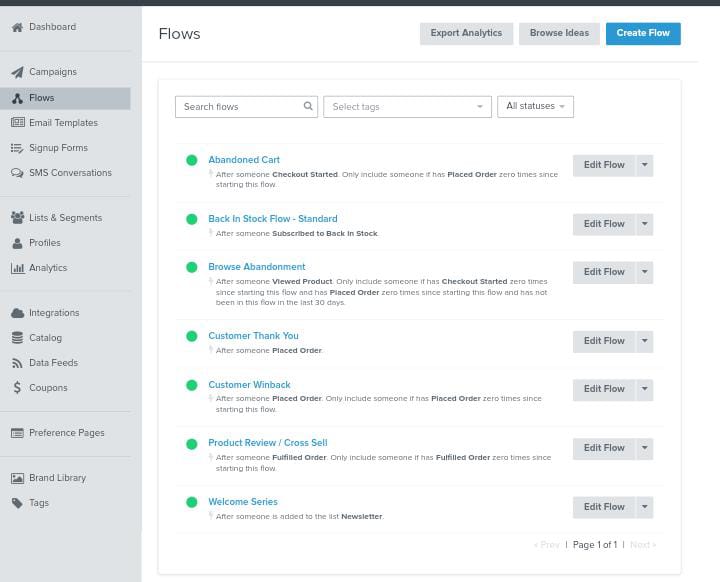Image resolution: width=720 pixels, height=582 pixels.
Task: Expand Browse Abandonment Edit Flow arrow
Action: pyautogui.click(x=645, y=272)
